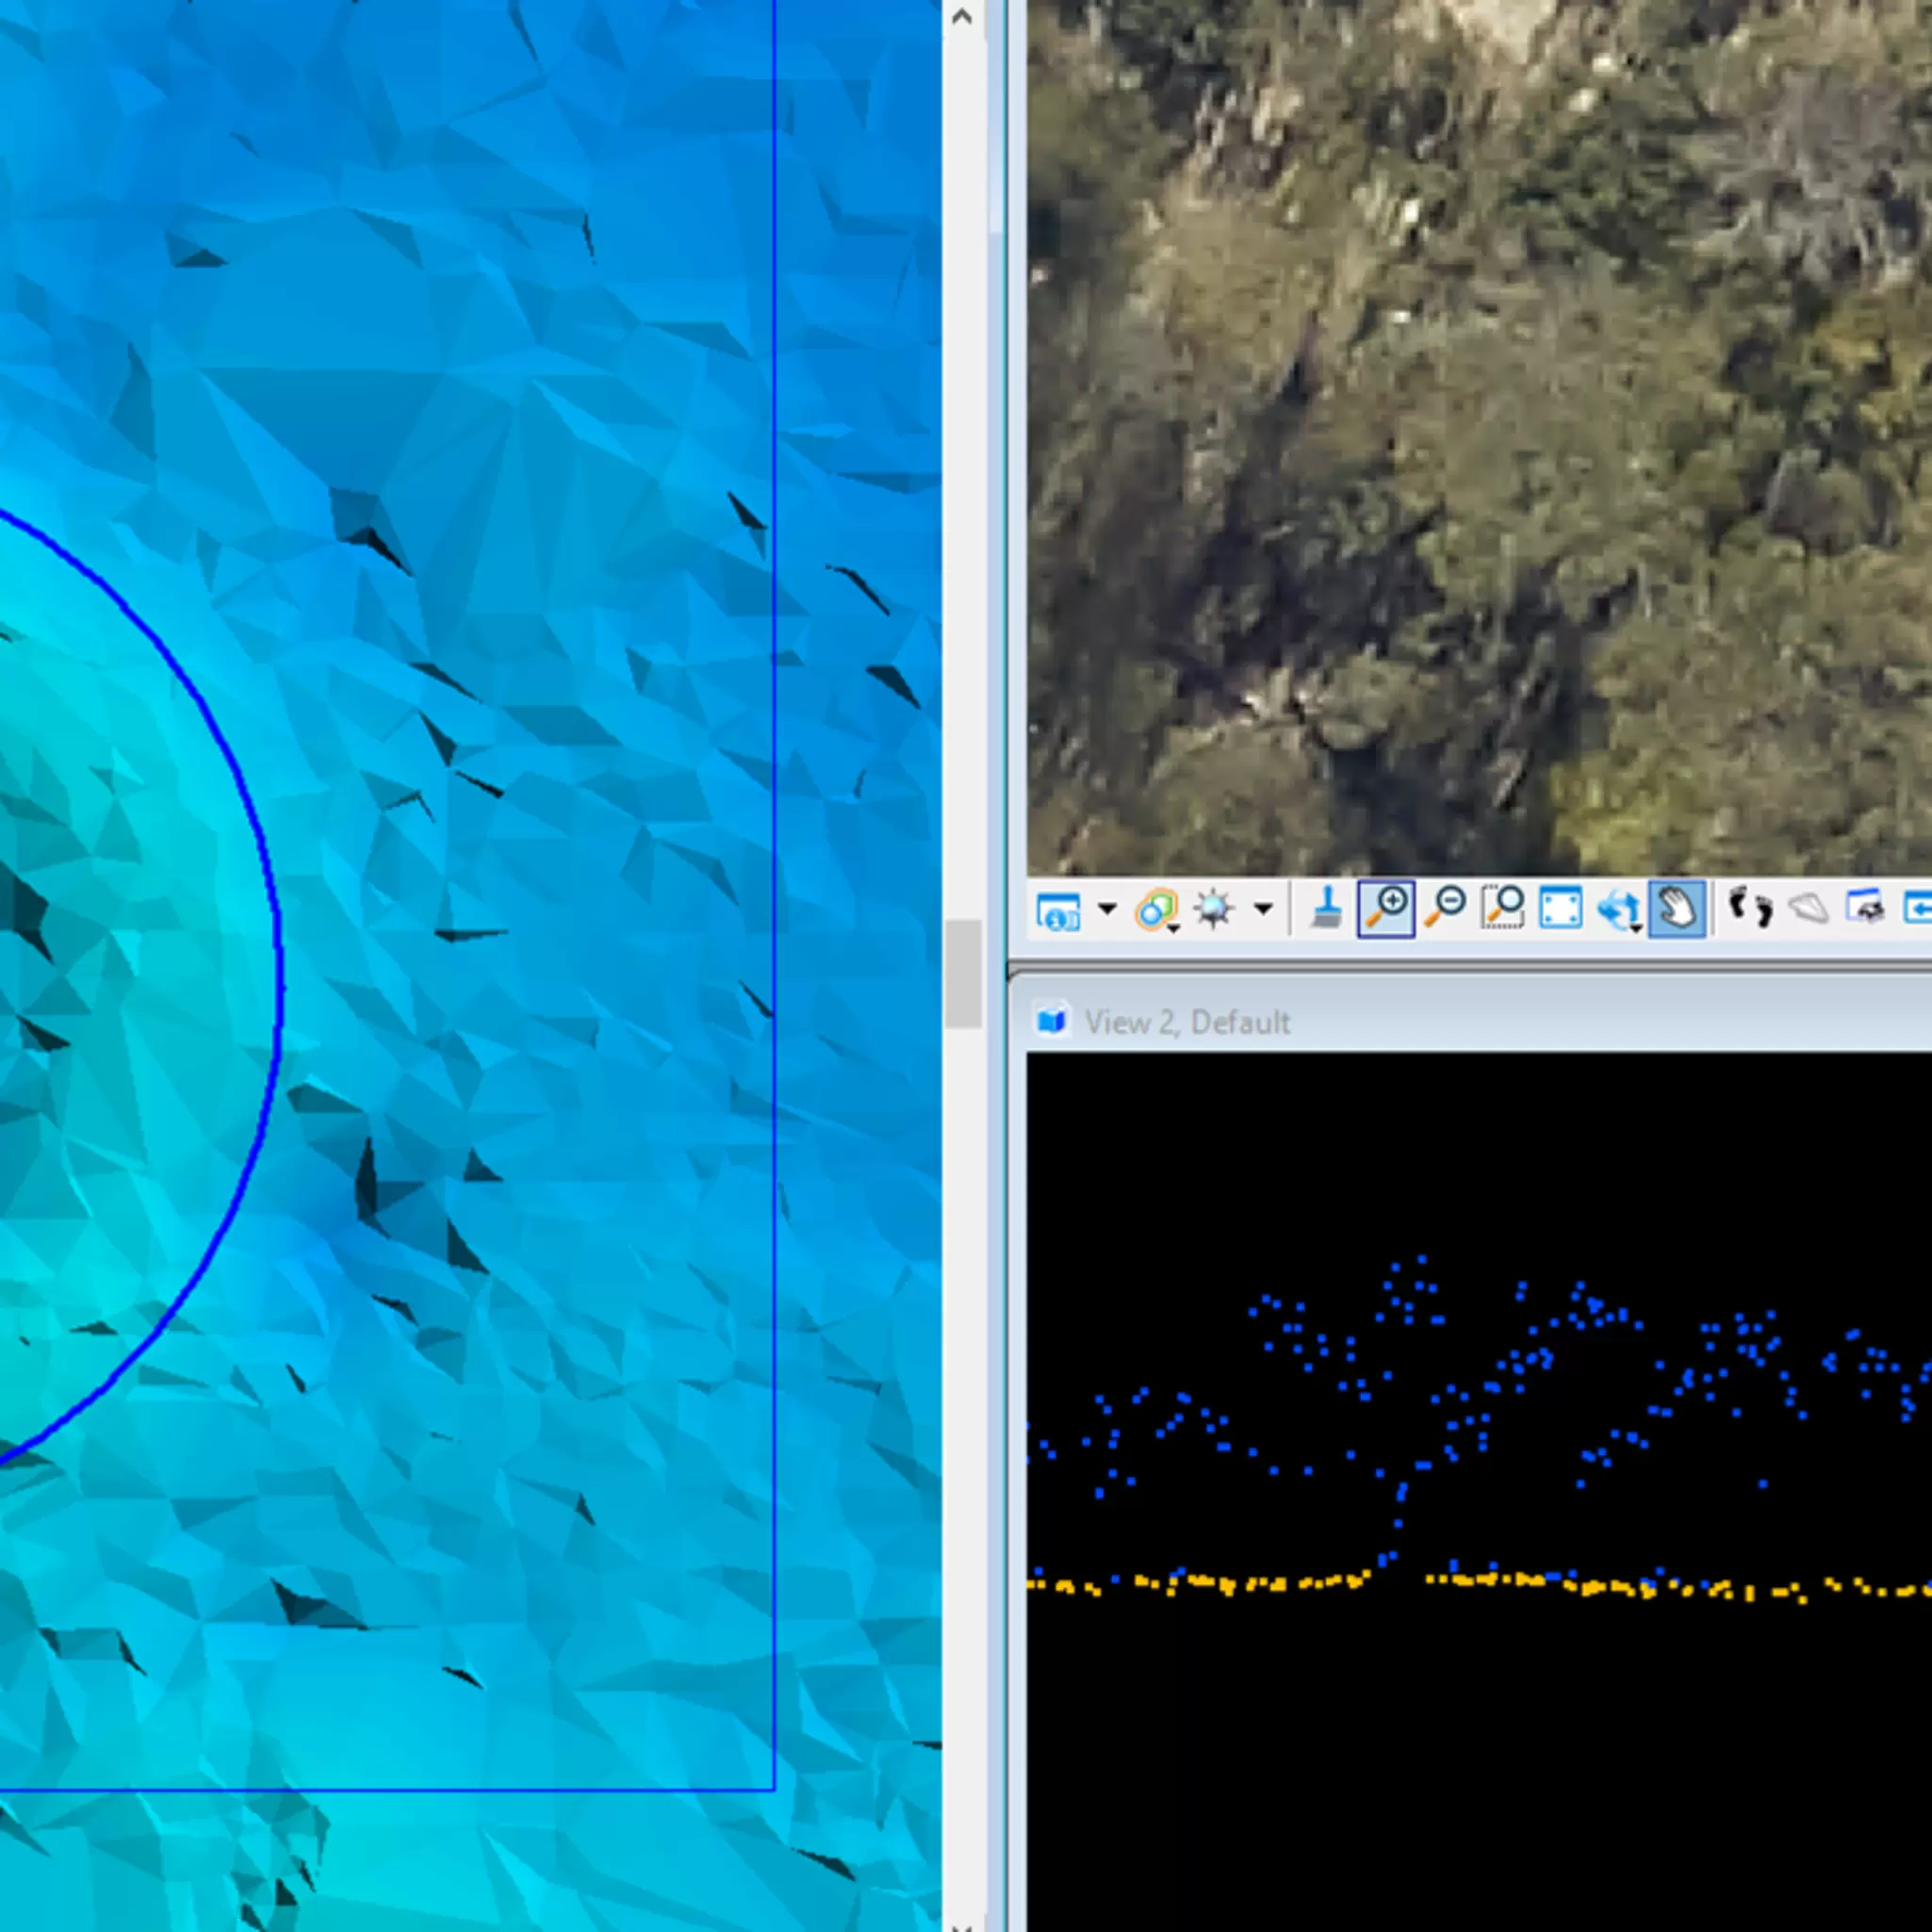Click the View Previous arrow icon

pyautogui.click(x=1916, y=909)
